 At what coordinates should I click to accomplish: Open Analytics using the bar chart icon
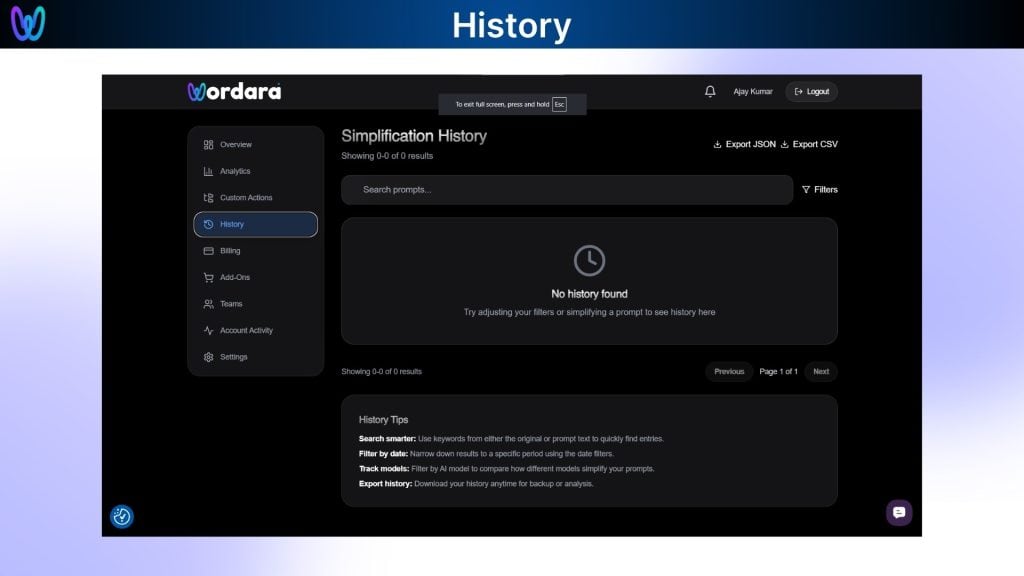pyautogui.click(x=208, y=171)
